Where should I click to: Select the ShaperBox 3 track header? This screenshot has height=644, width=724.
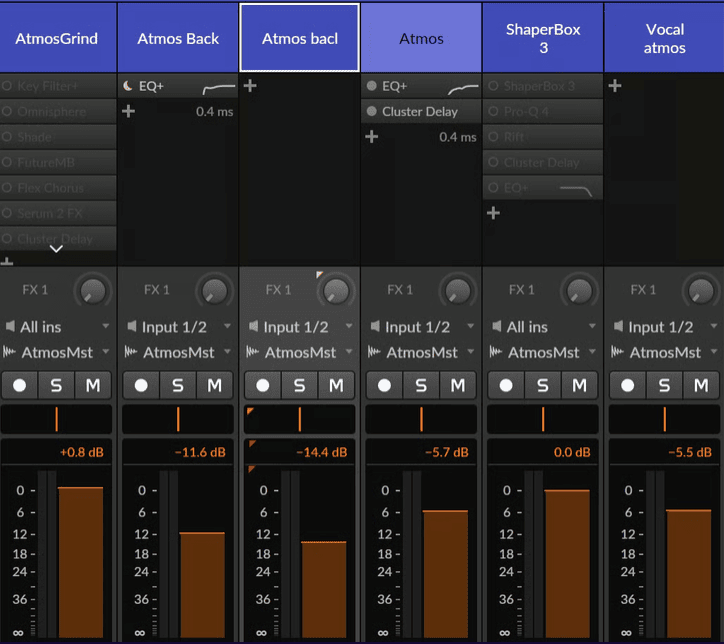[543, 38]
